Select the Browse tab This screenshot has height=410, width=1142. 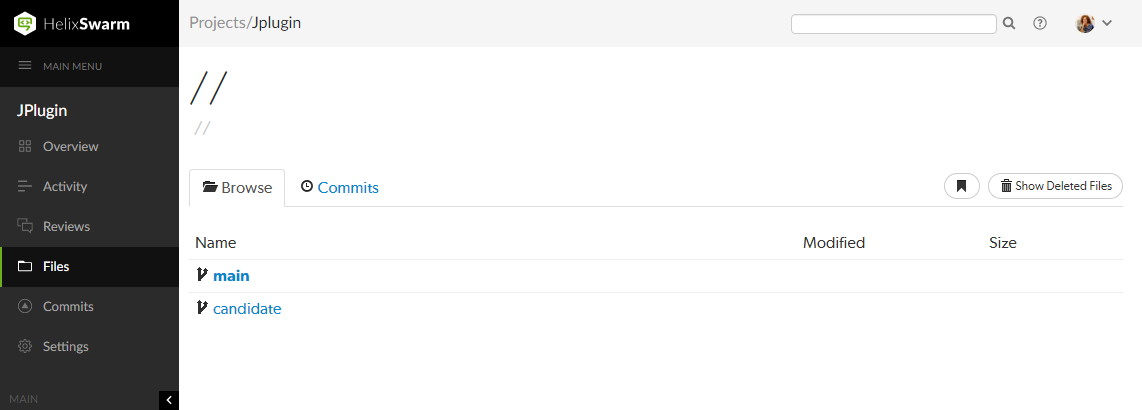pyautogui.click(x=237, y=187)
